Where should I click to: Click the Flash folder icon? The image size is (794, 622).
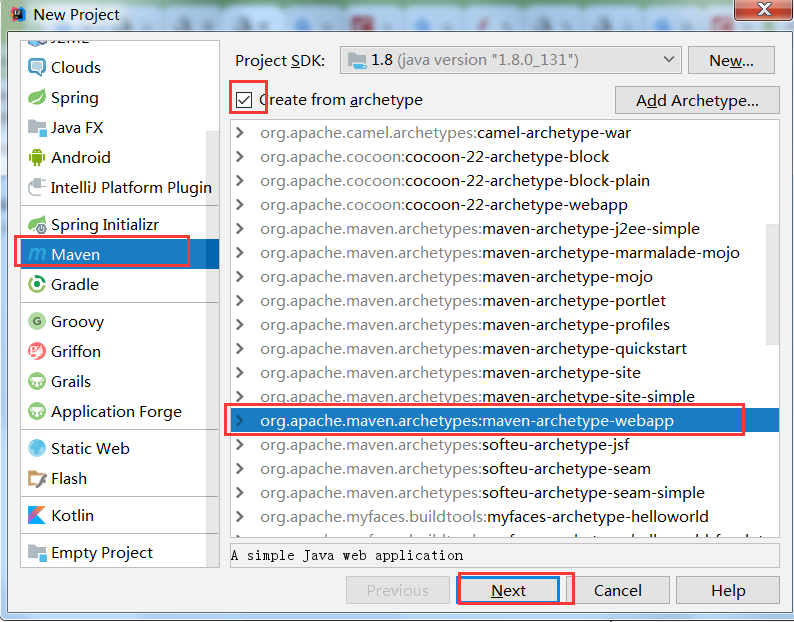(x=36, y=479)
